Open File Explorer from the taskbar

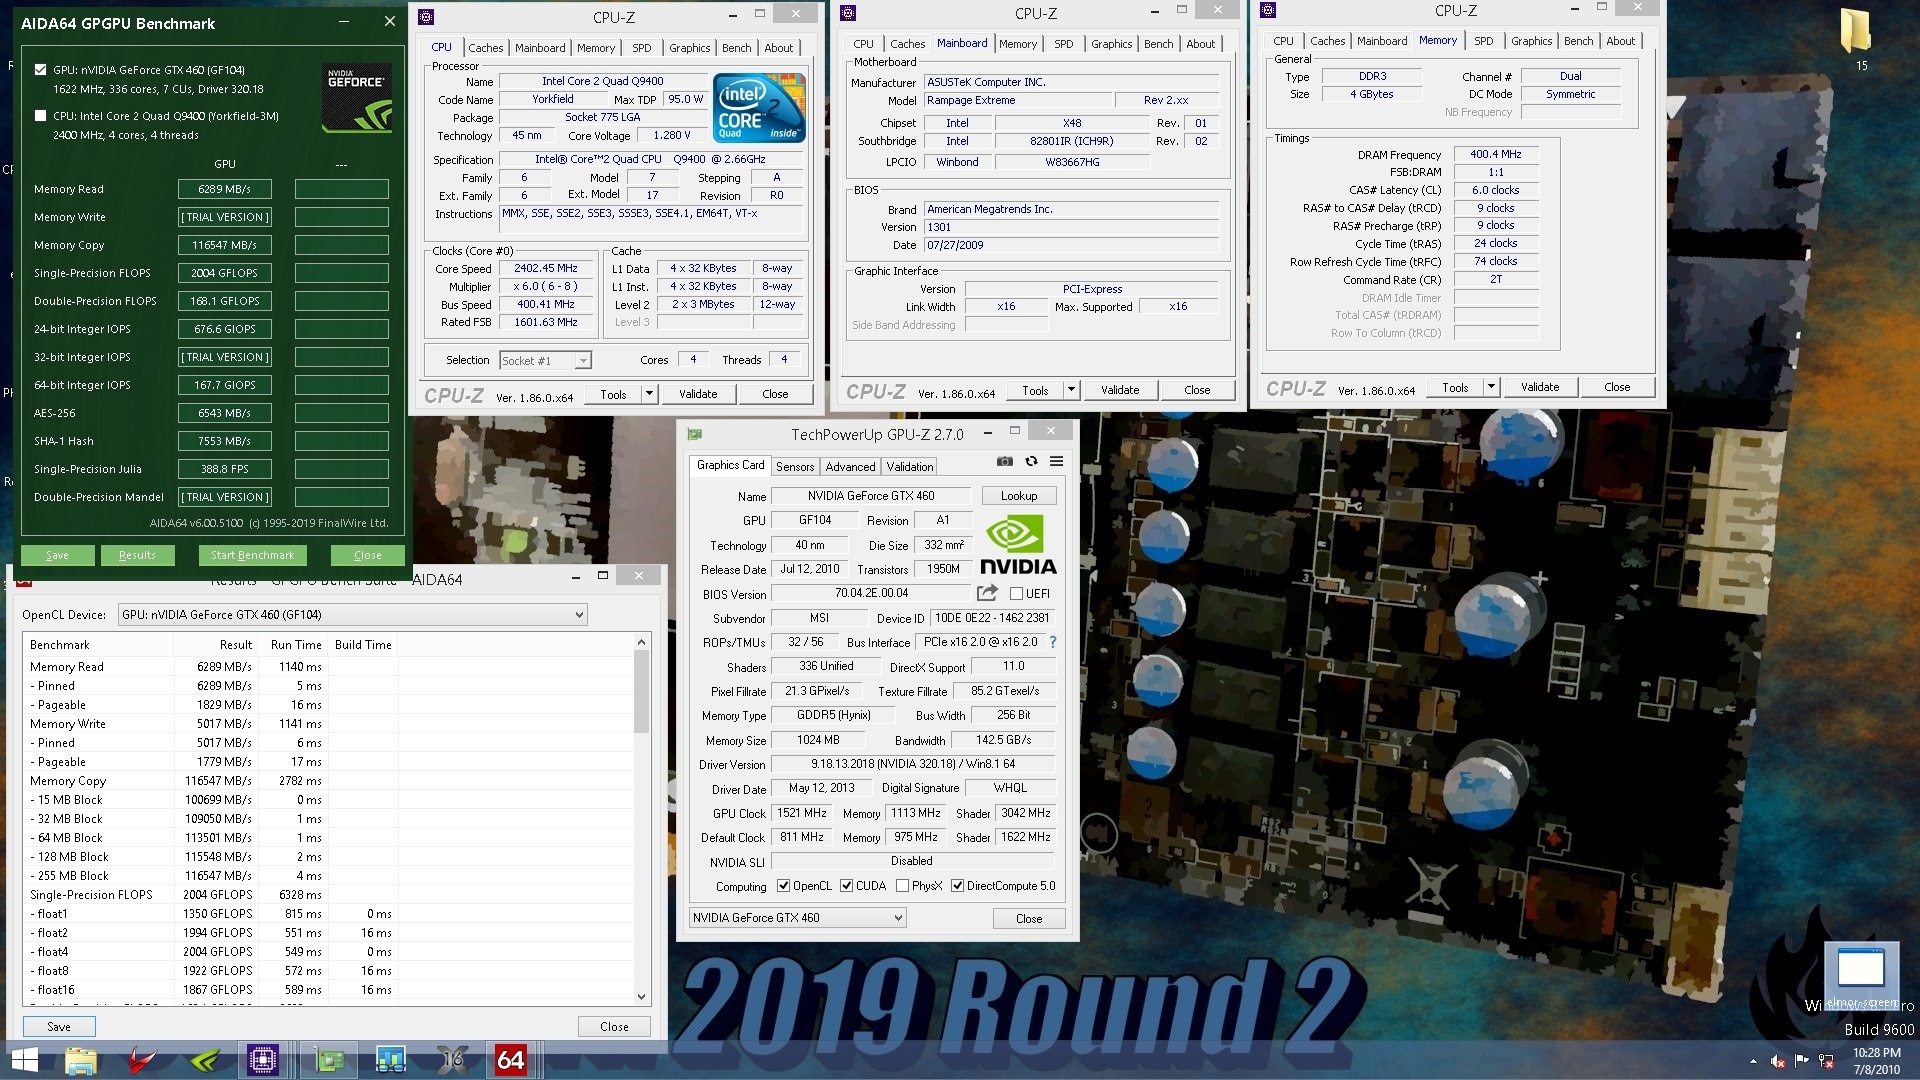tap(80, 1060)
